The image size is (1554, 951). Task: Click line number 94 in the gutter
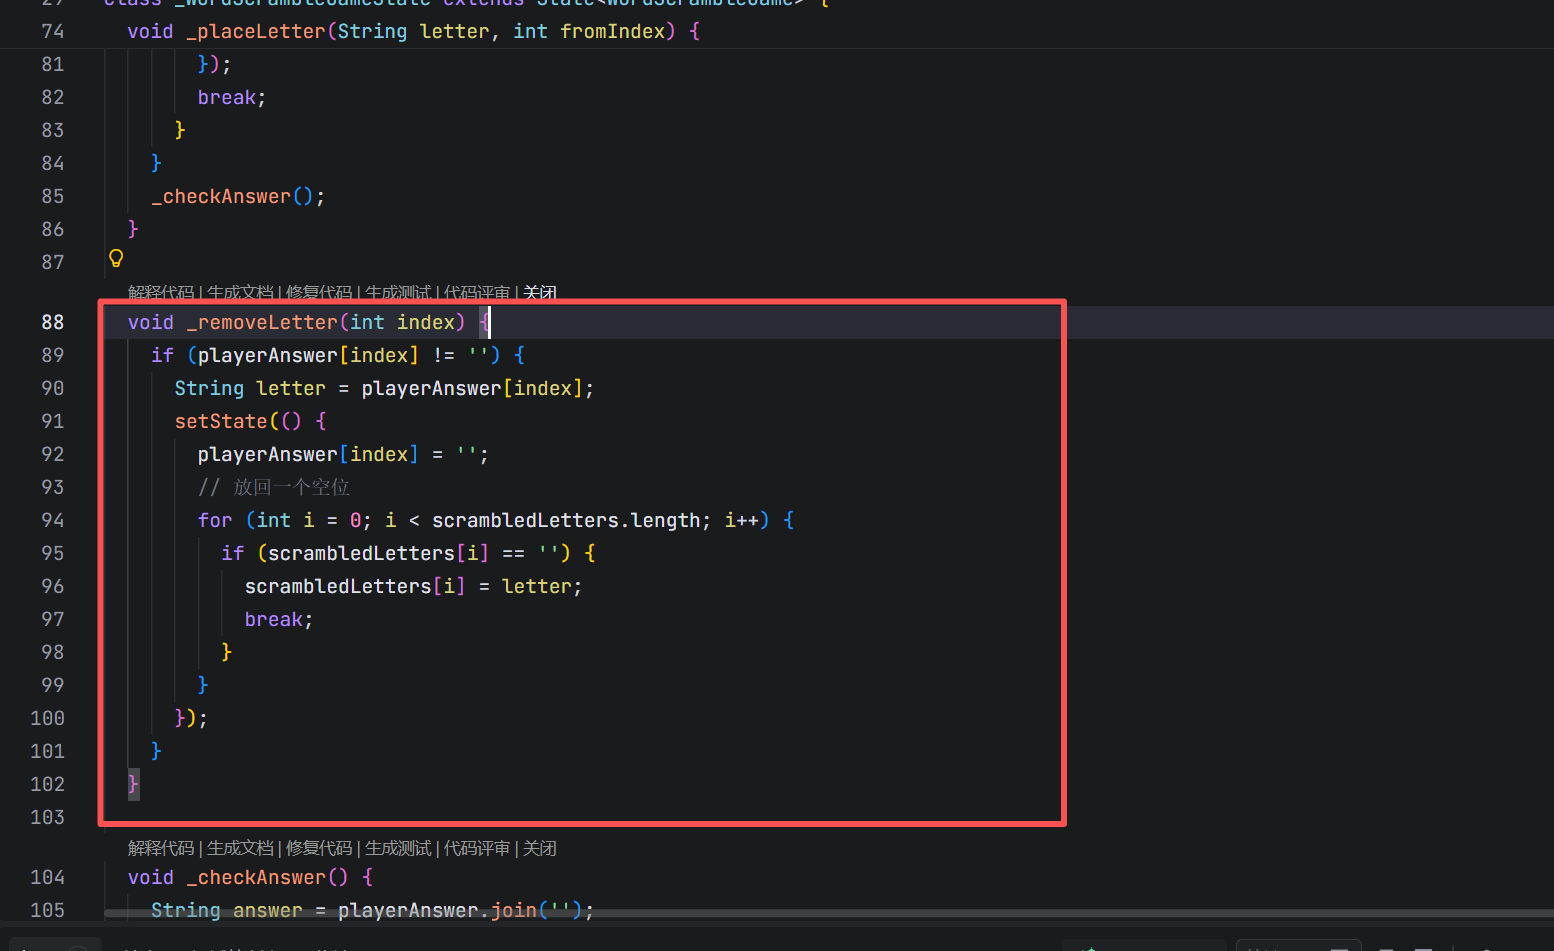coord(53,520)
